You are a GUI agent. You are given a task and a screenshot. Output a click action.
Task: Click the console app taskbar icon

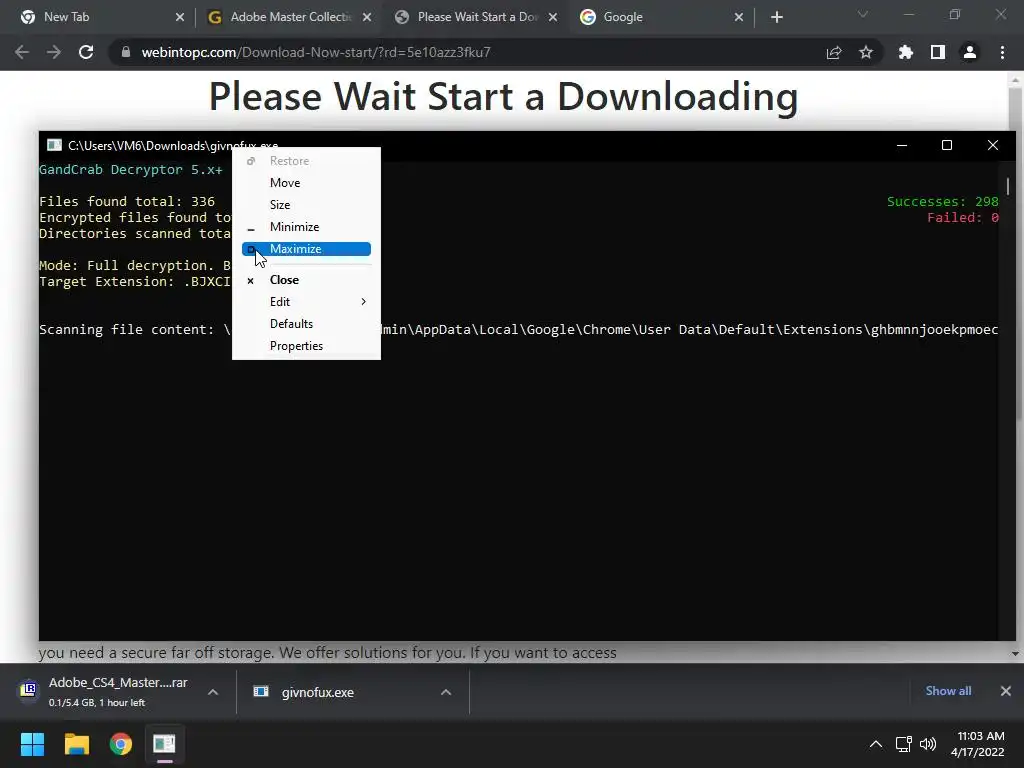[165, 744]
